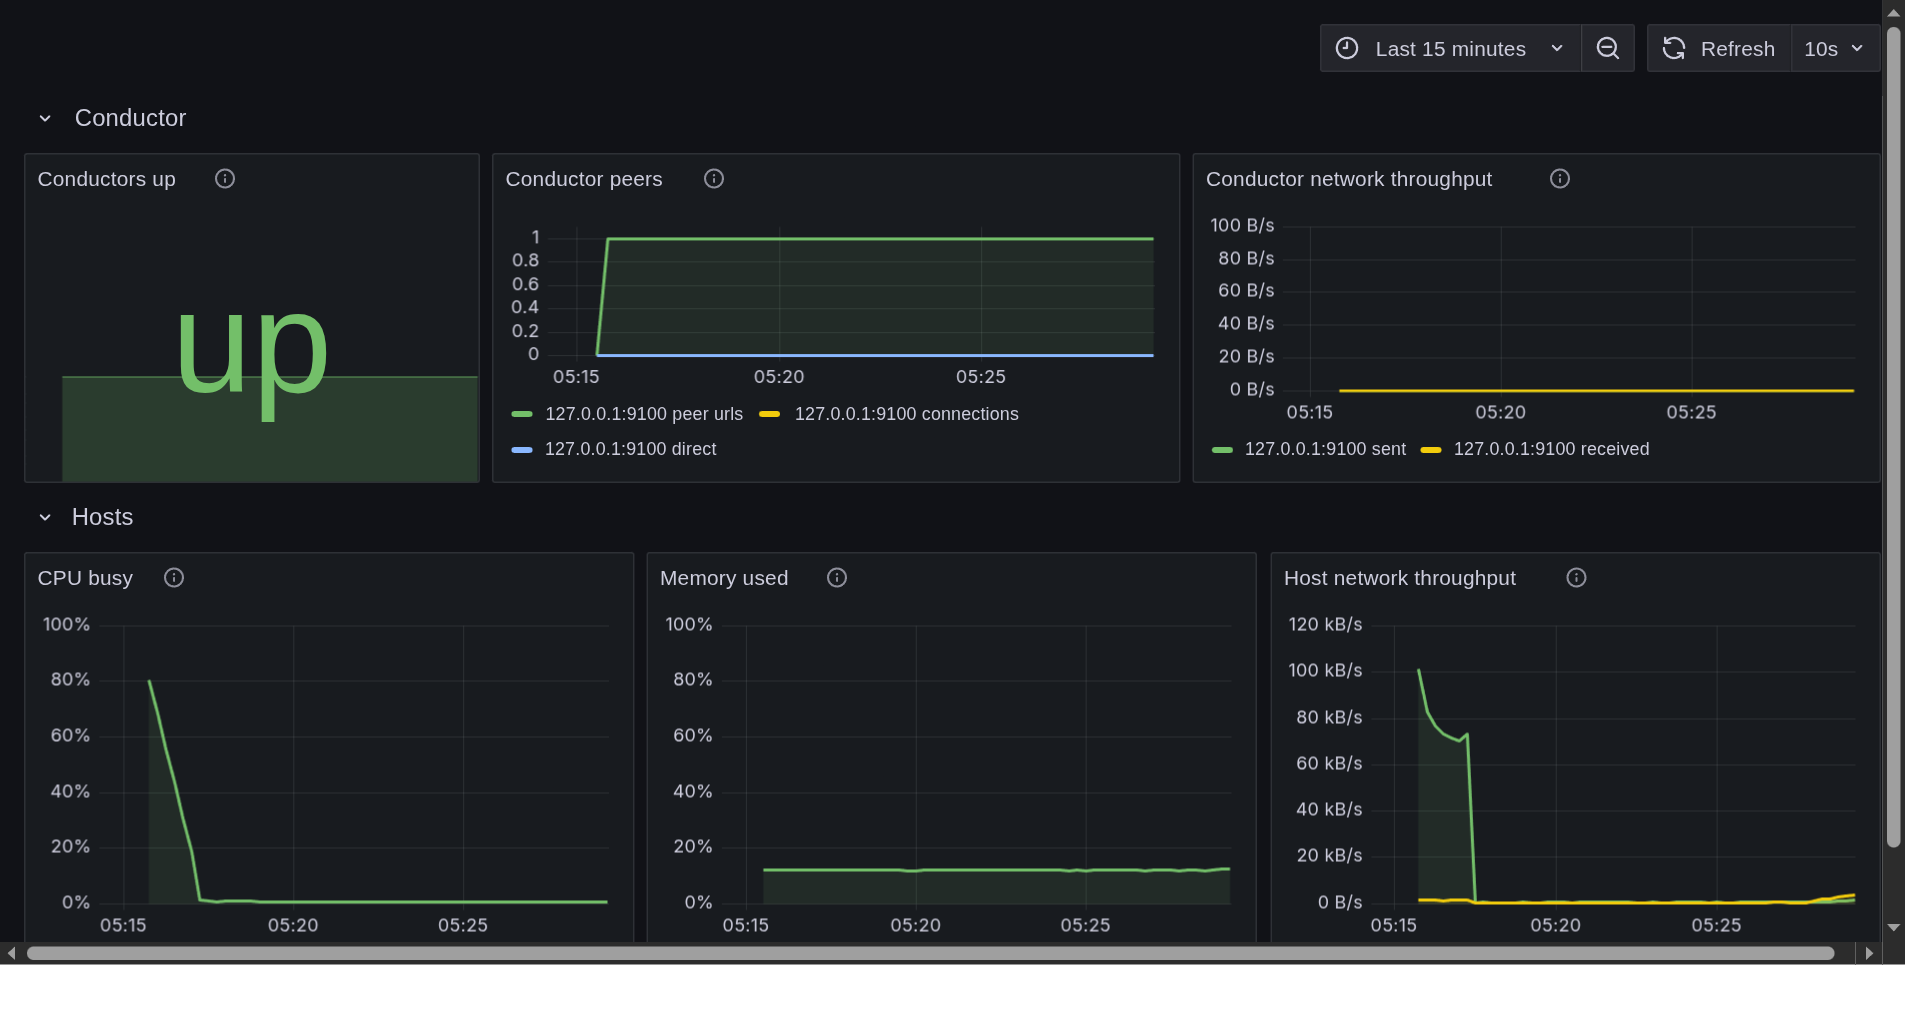Click the scroll left arrow
Image resolution: width=1905 pixels, height=1020 pixels.
(x=11, y=953)
